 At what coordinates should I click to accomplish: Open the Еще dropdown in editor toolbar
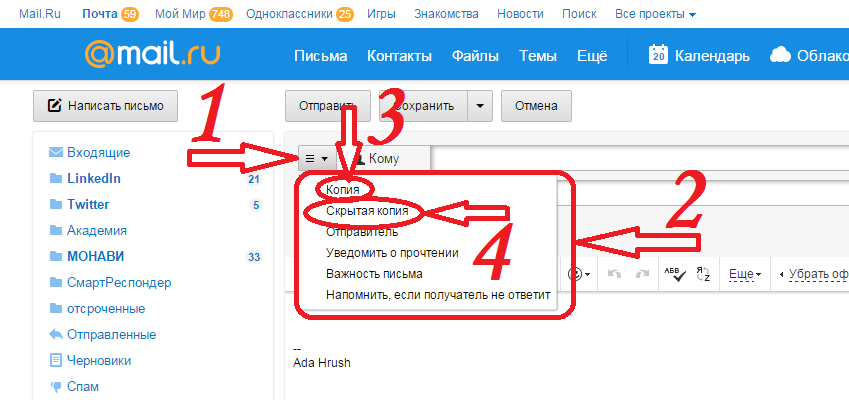coord(745,274)
